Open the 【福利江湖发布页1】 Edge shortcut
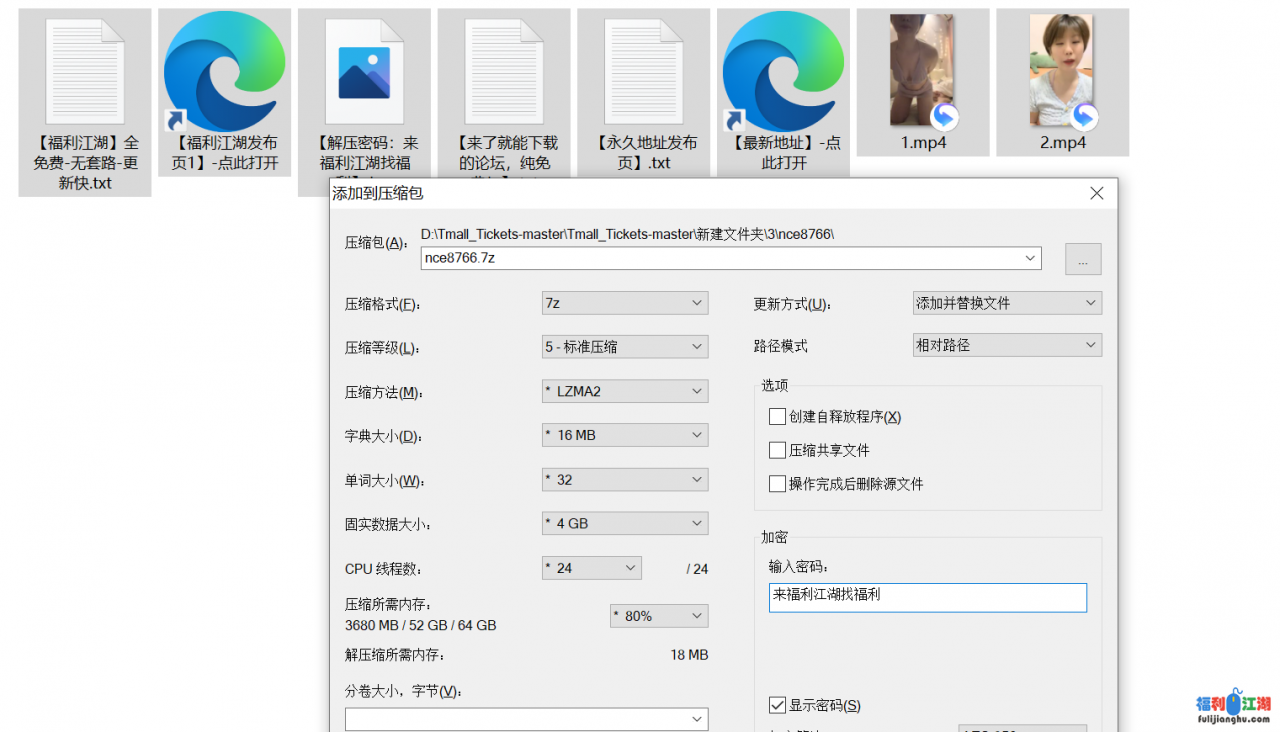The height and width of the screenshot is (732, 1280). click(x=224, y=68)
